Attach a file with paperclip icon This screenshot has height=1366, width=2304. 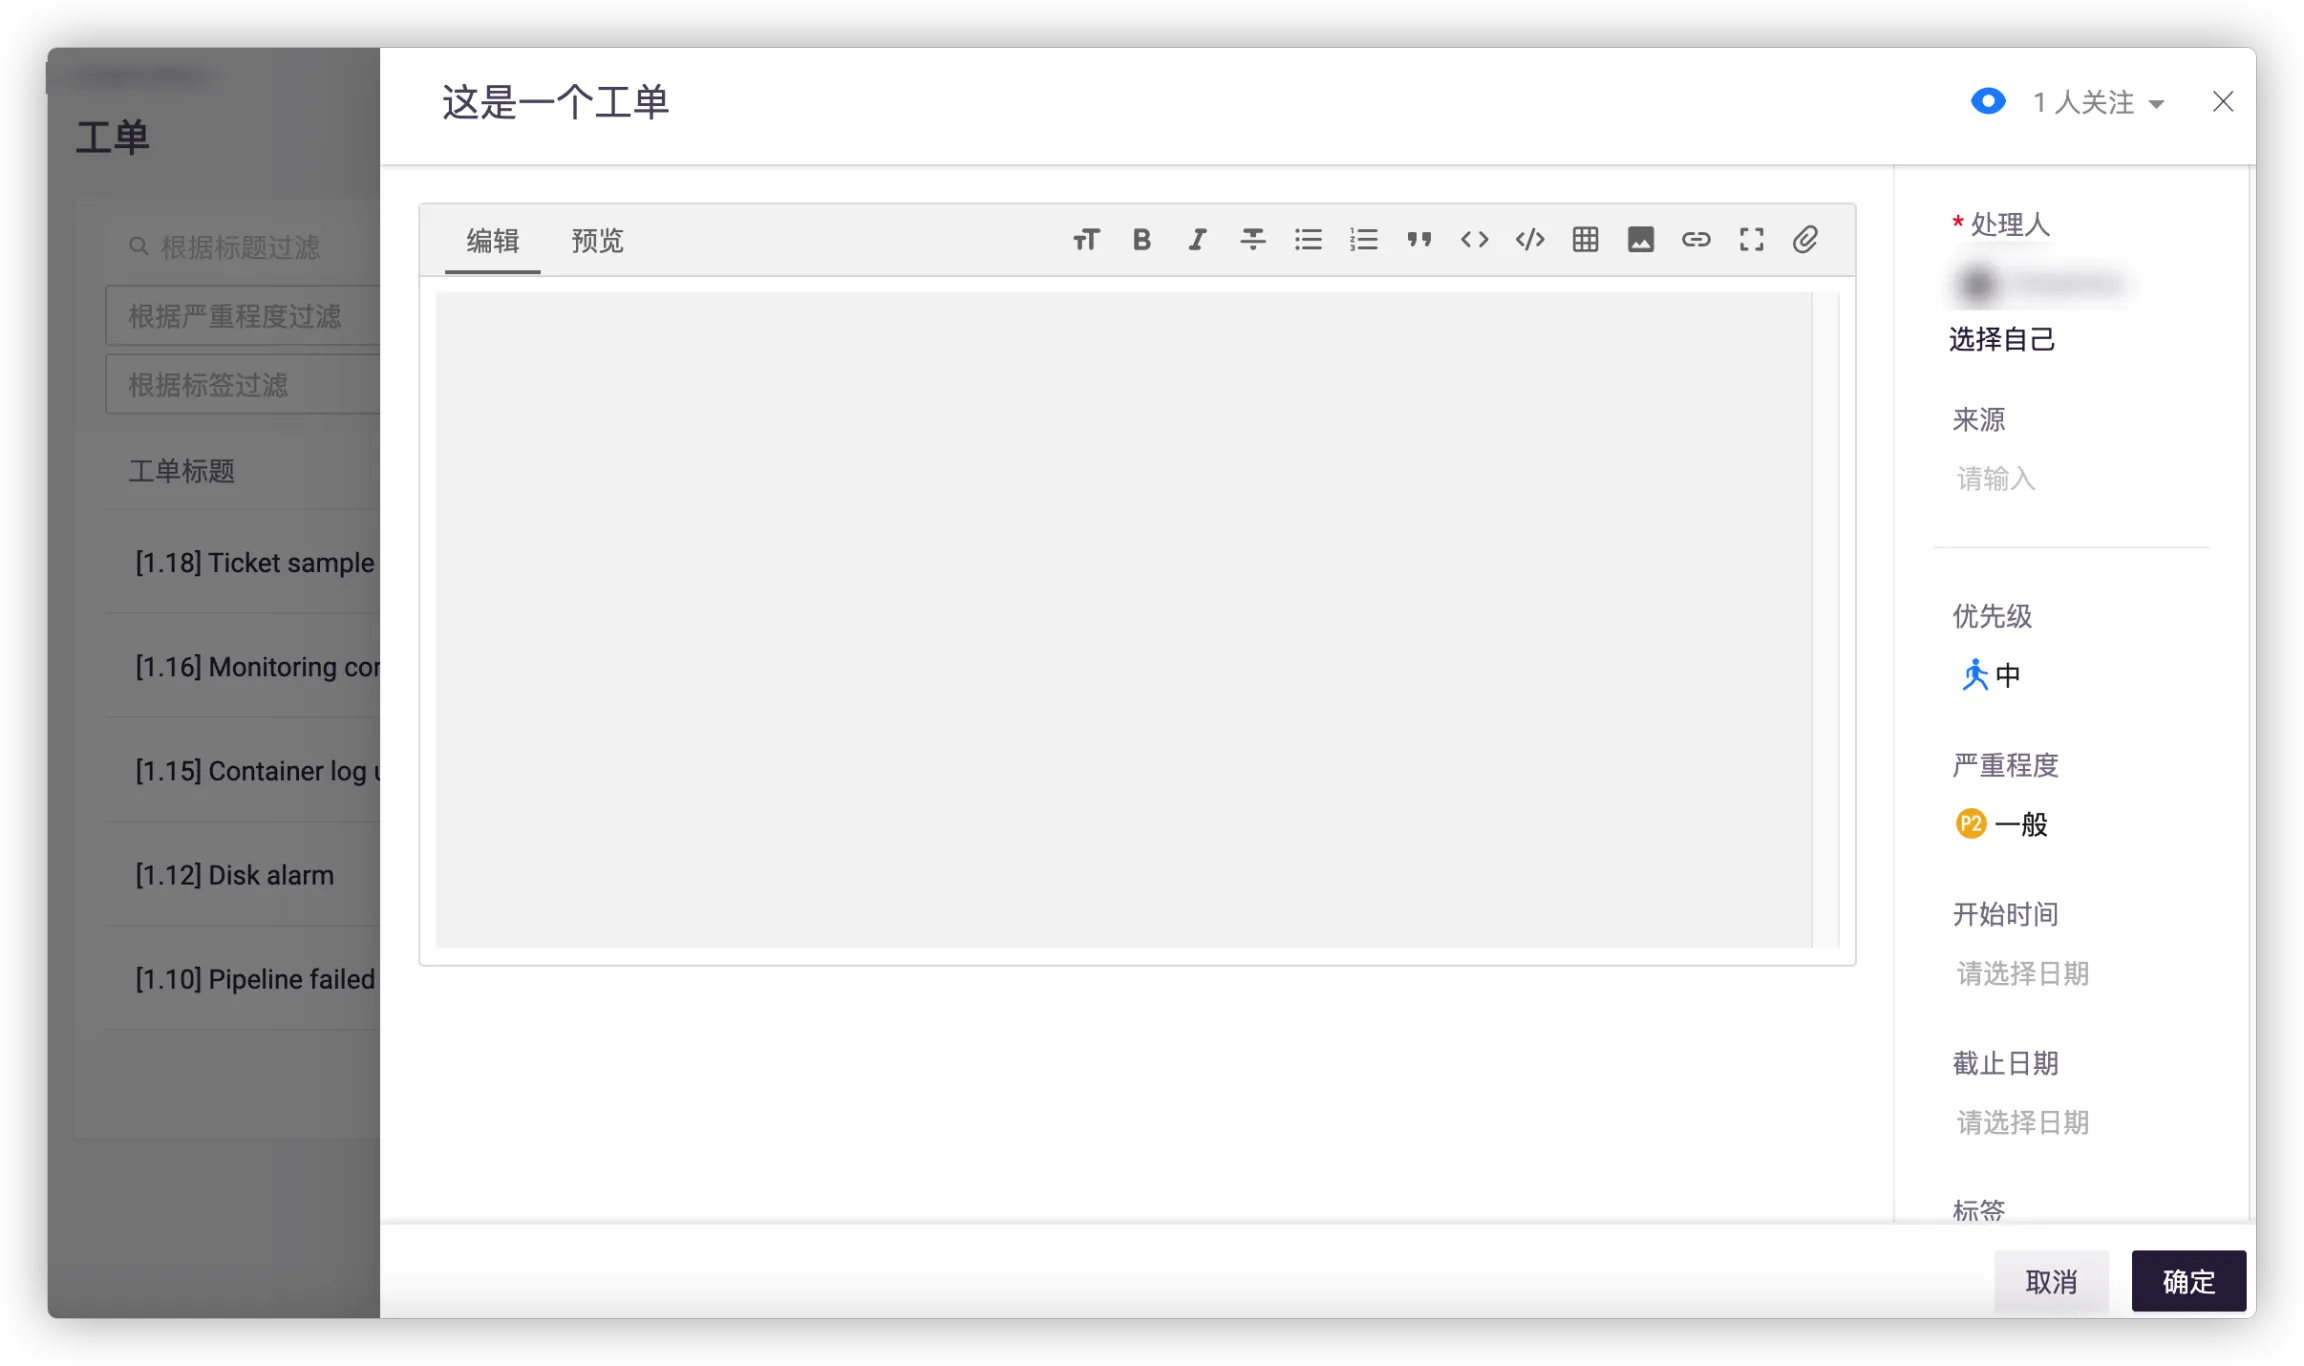(1805, 240)
